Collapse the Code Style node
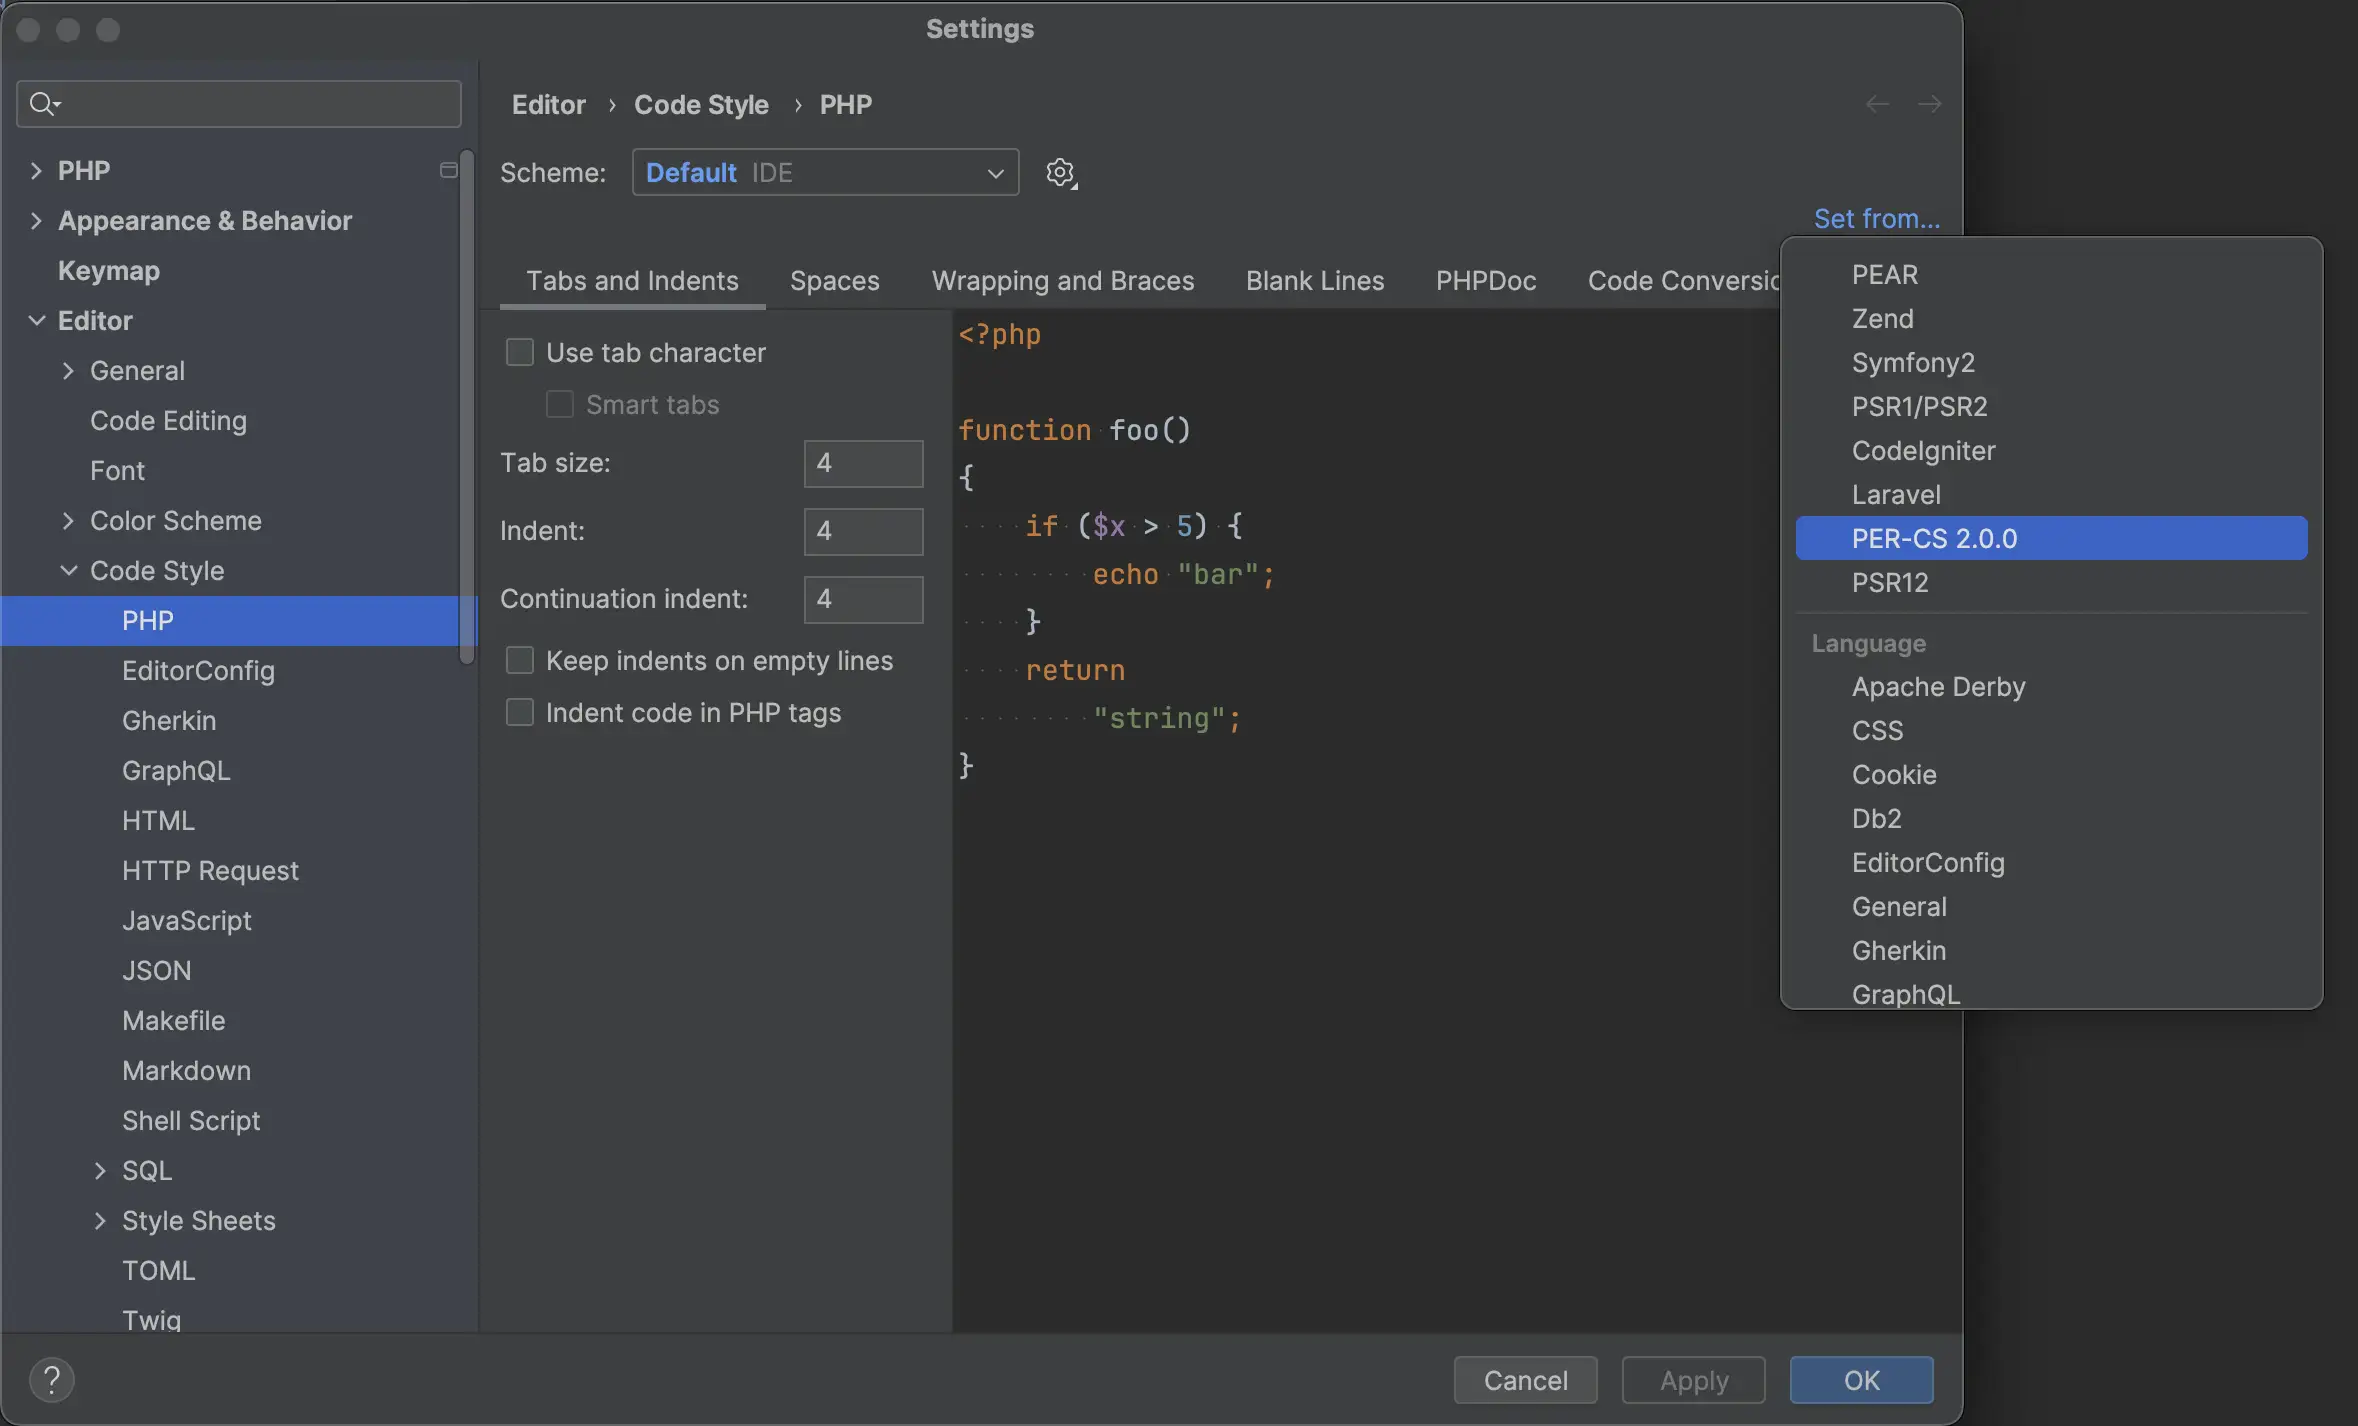The image size is (2358, 1426). pos(68,570)
